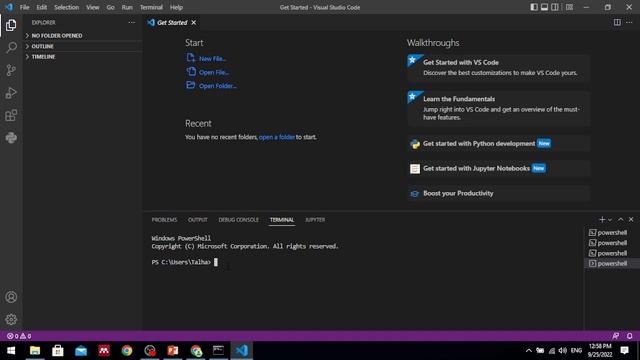Open Windows action center notification icon
The width and height of the screenshot is (640, 360).
[x=624, y=350]
